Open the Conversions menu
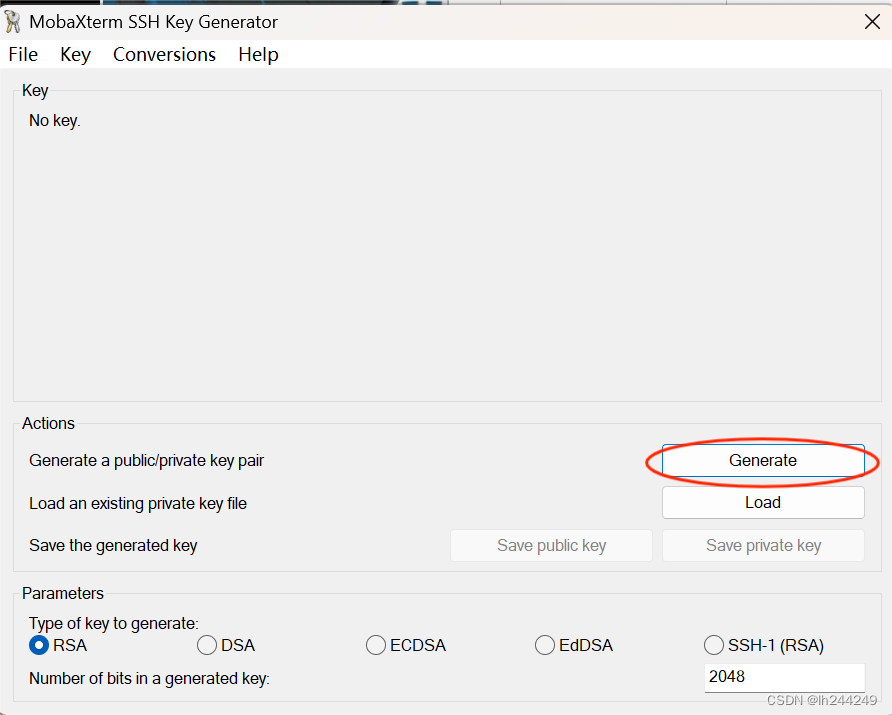 click(x=164, y=55)
